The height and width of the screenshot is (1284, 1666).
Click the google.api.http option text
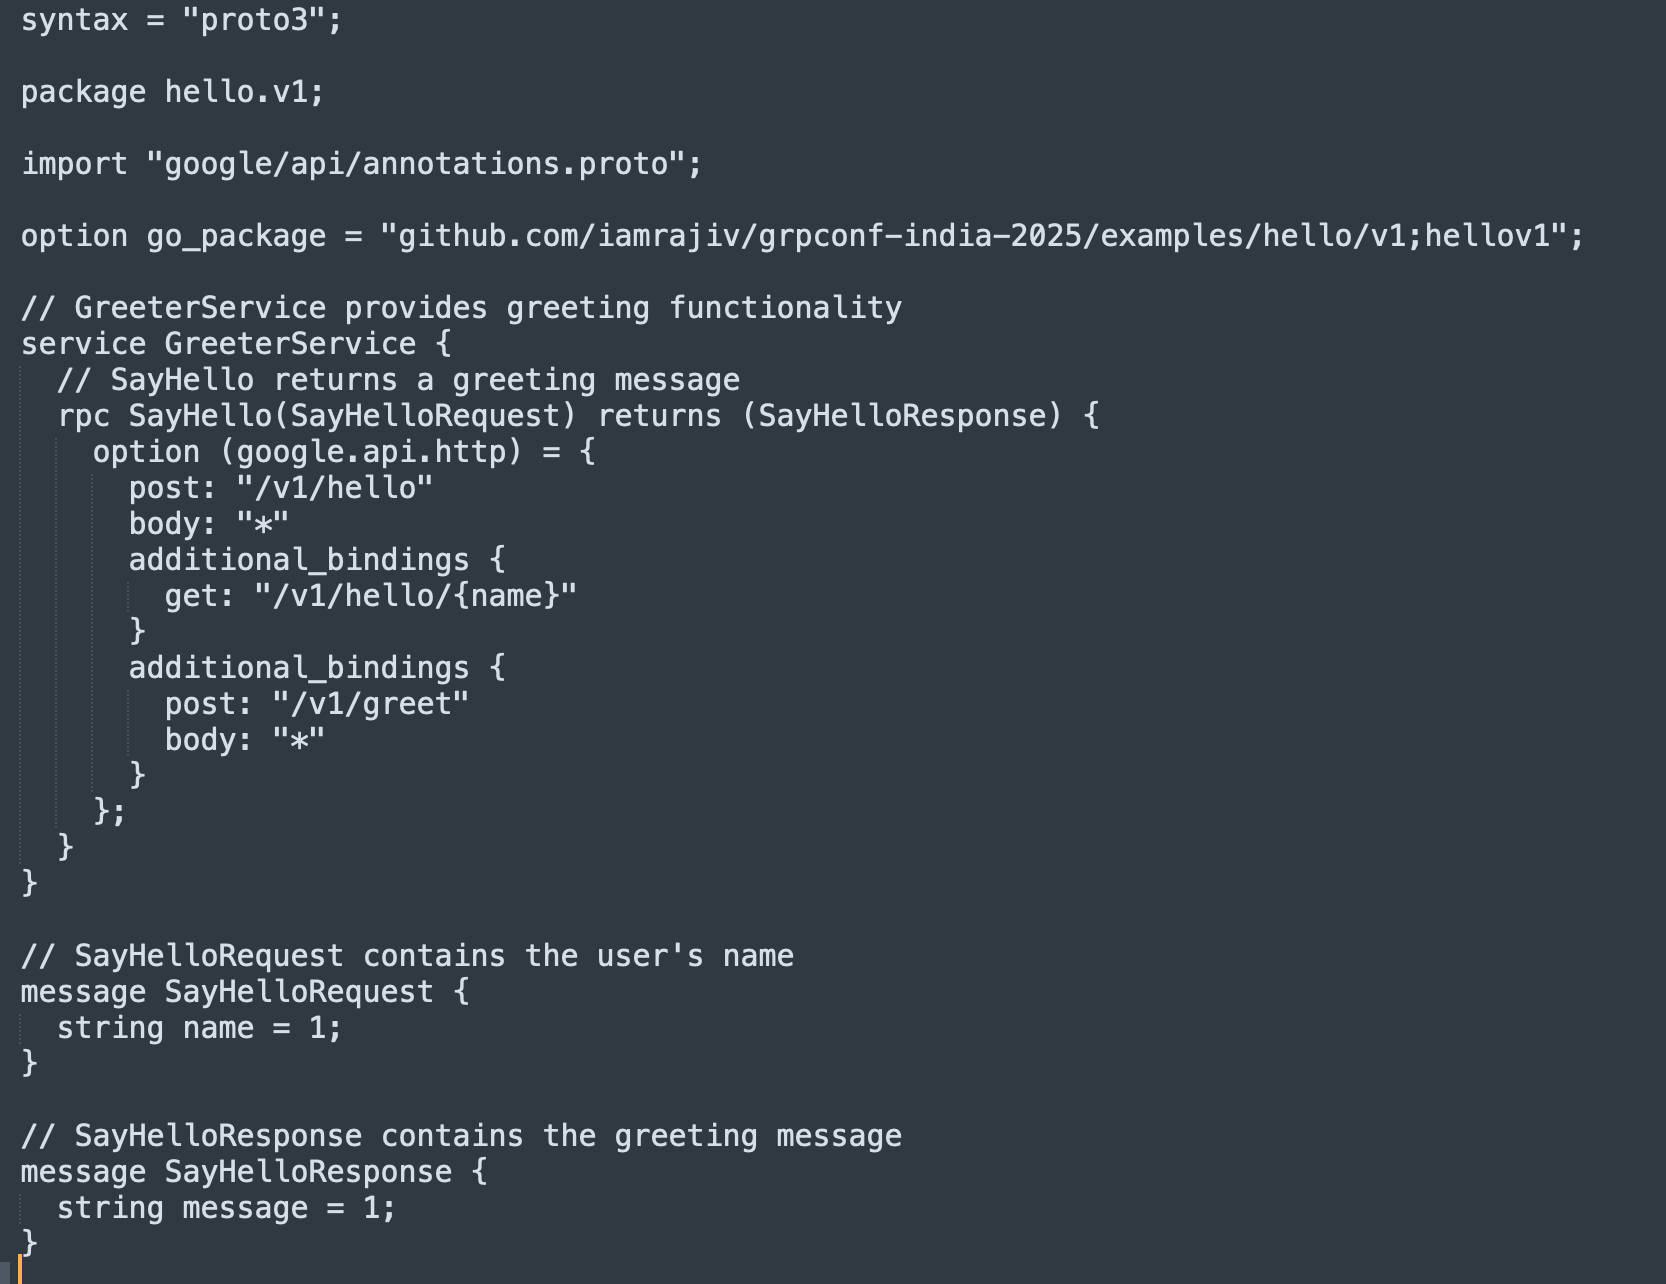click(371, 452)
